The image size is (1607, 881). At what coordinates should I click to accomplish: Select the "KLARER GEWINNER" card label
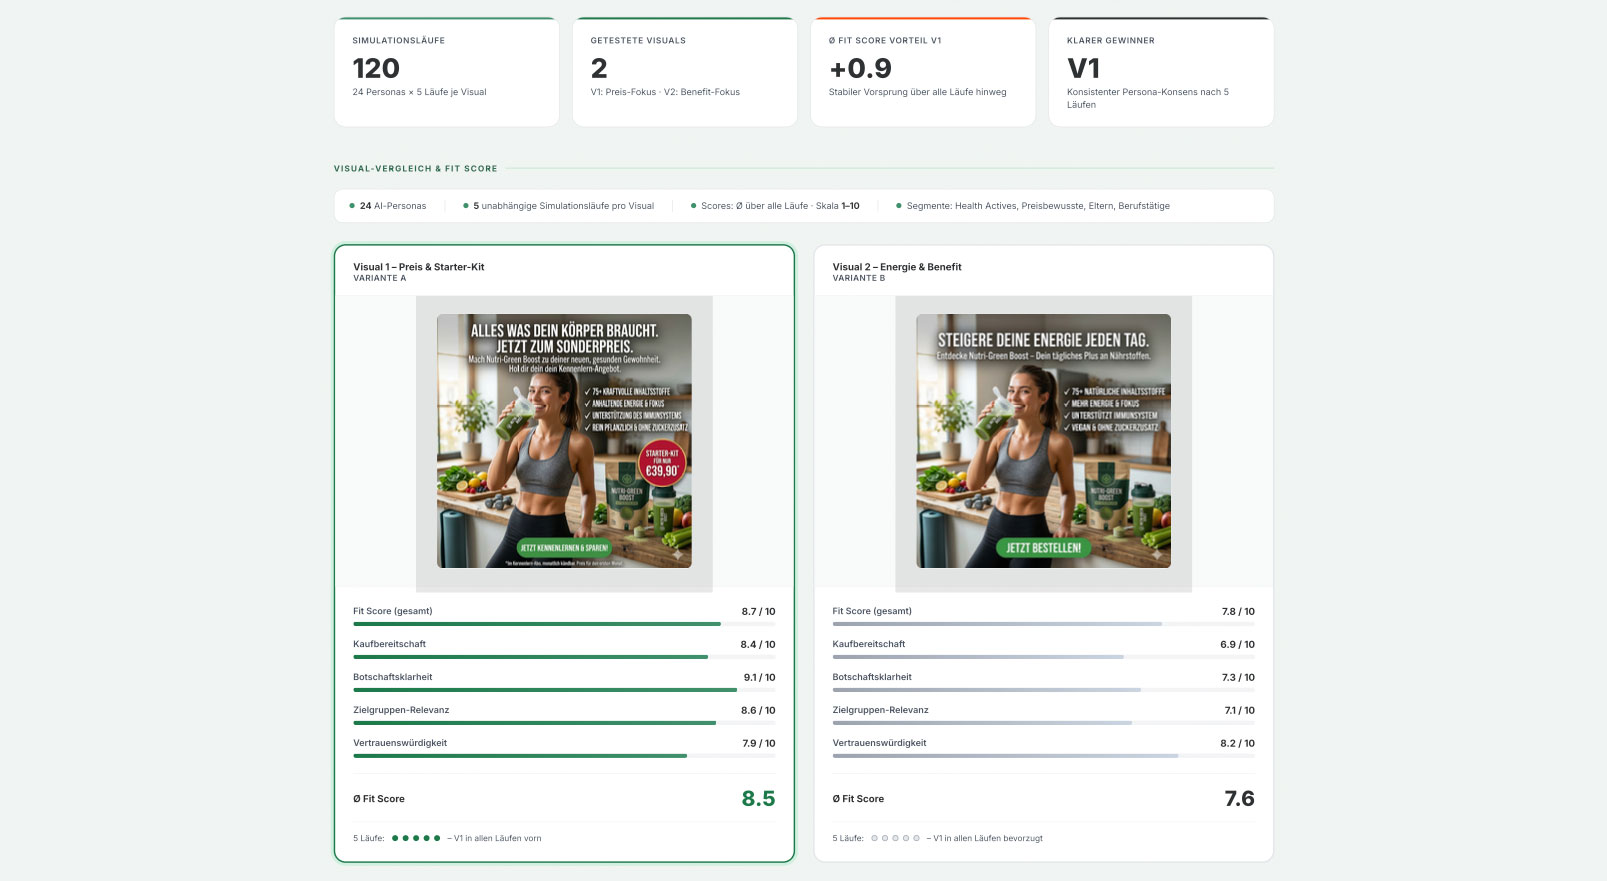(1110, 41)
